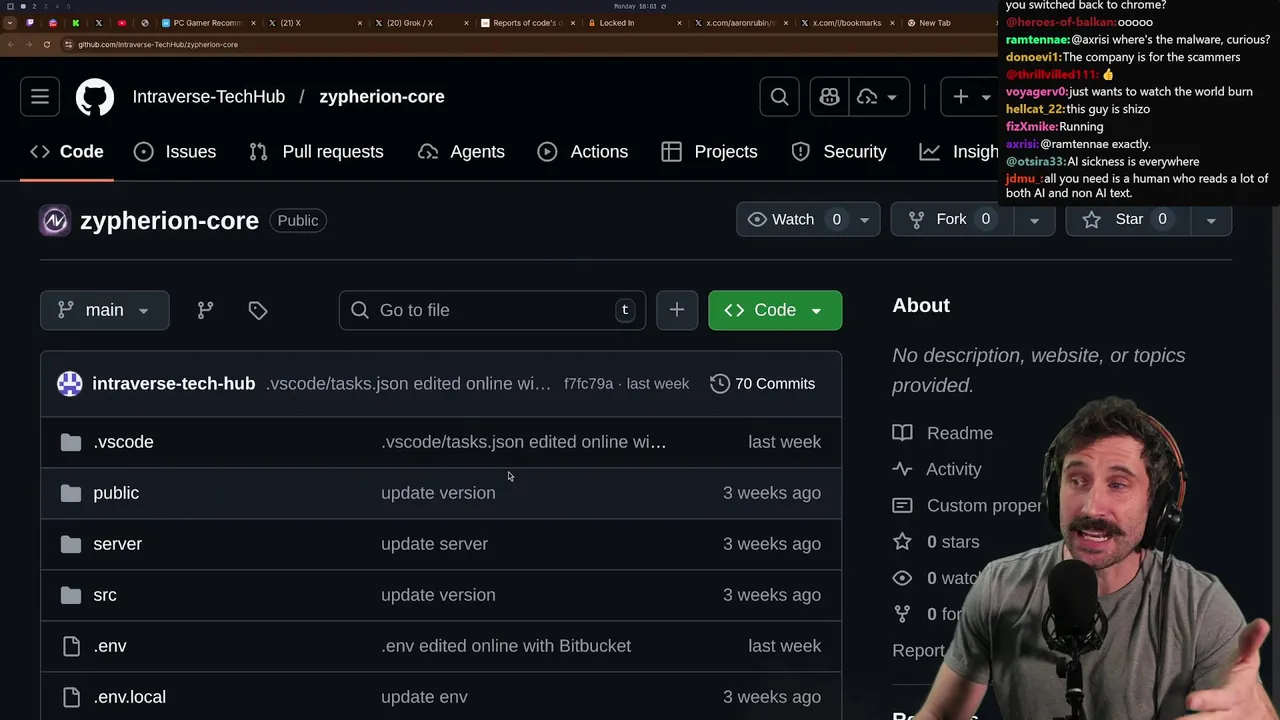Click the browser back arrow
This screenshot has height=720, width=1280.
point(10,45)
